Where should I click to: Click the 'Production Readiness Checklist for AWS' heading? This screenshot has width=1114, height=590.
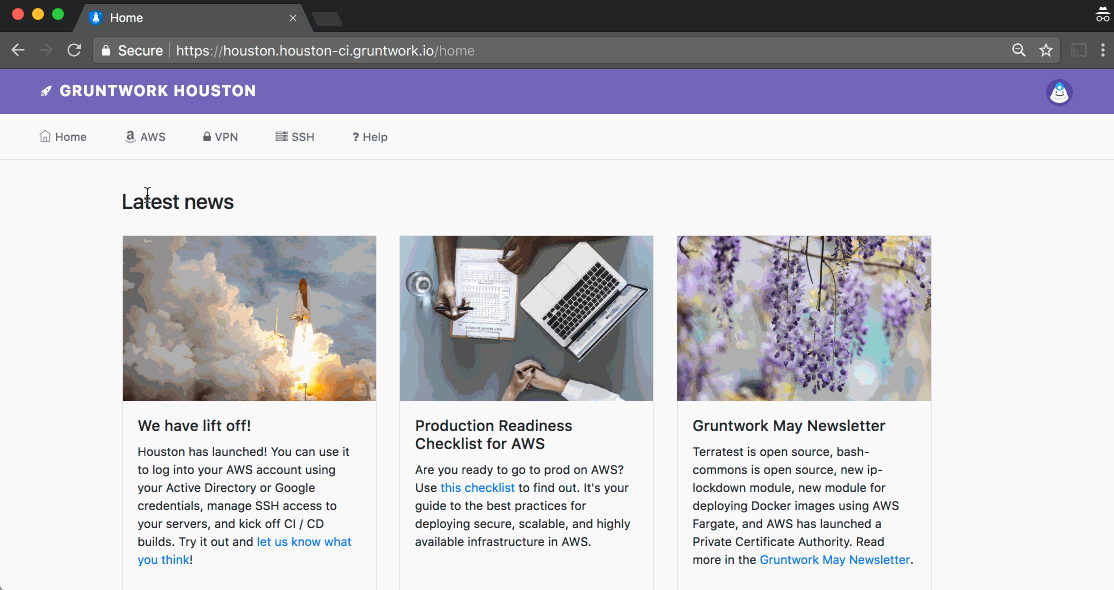[x=494, y=434]
